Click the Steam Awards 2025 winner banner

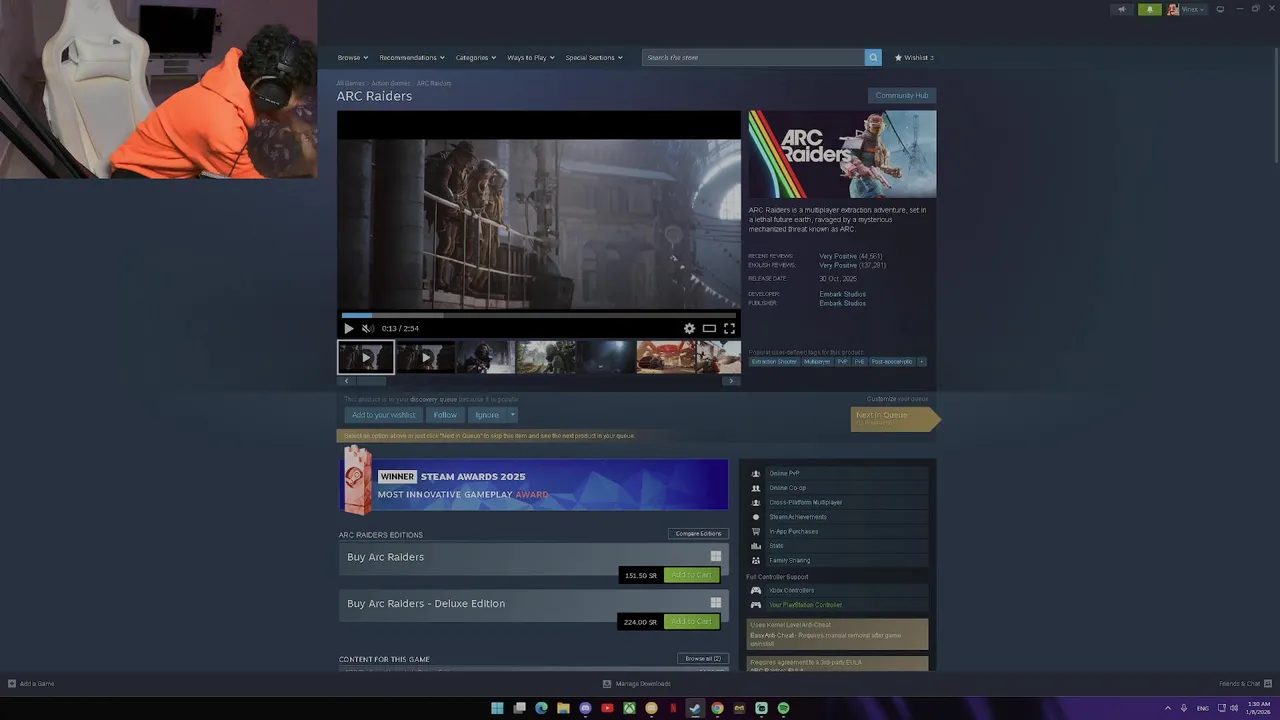[534, 485]
